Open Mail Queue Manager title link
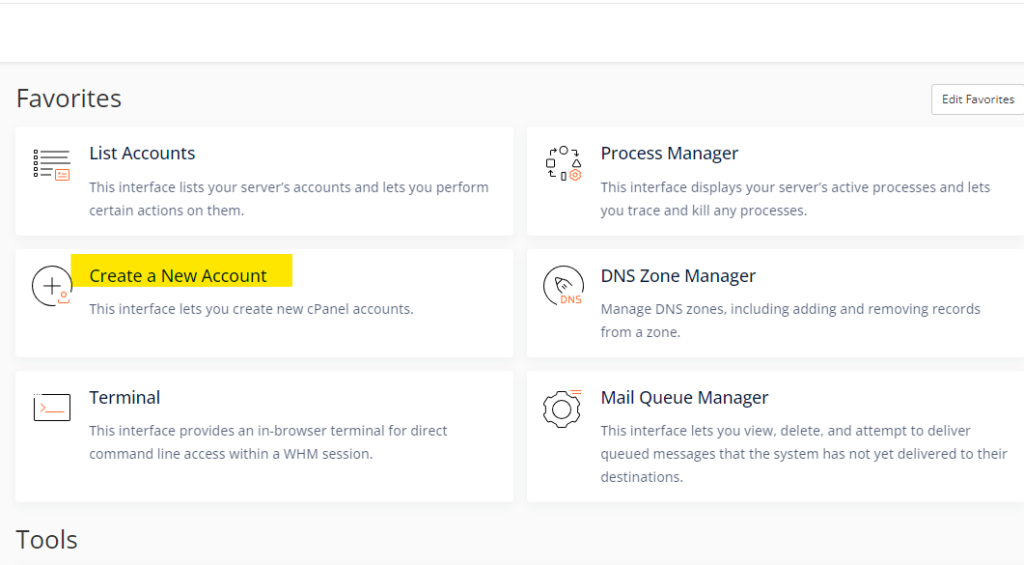The height and width of the screenshot is (565, 1024). pos(684,398)
